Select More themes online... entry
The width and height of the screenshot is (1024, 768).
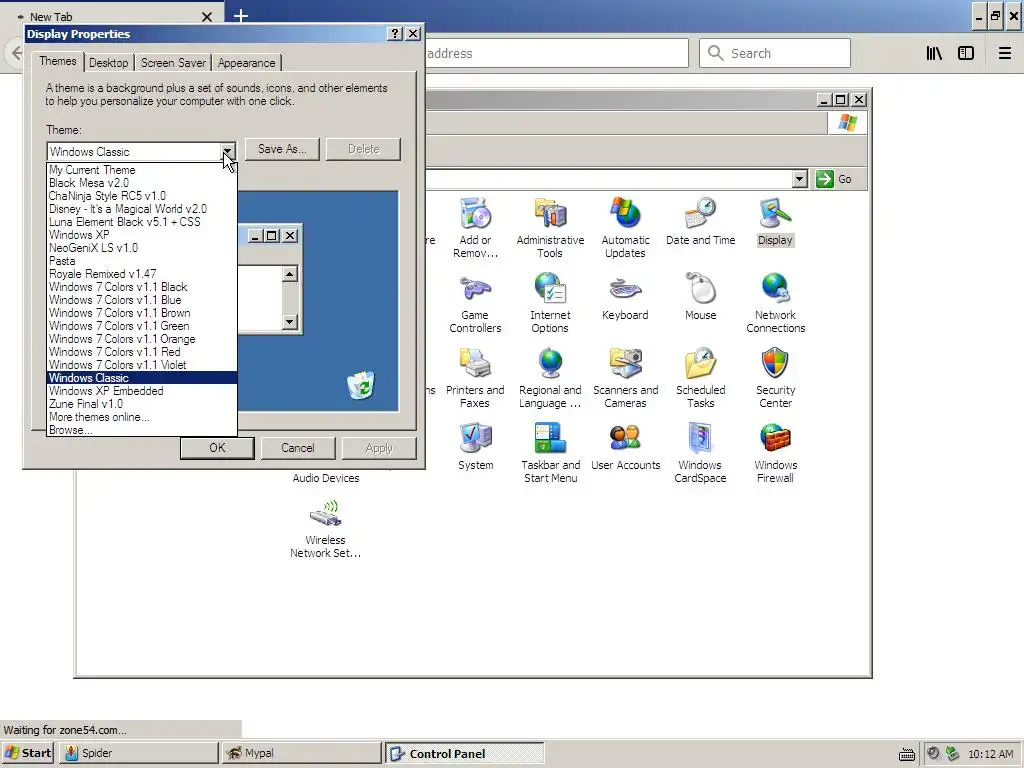coord(142,417)
